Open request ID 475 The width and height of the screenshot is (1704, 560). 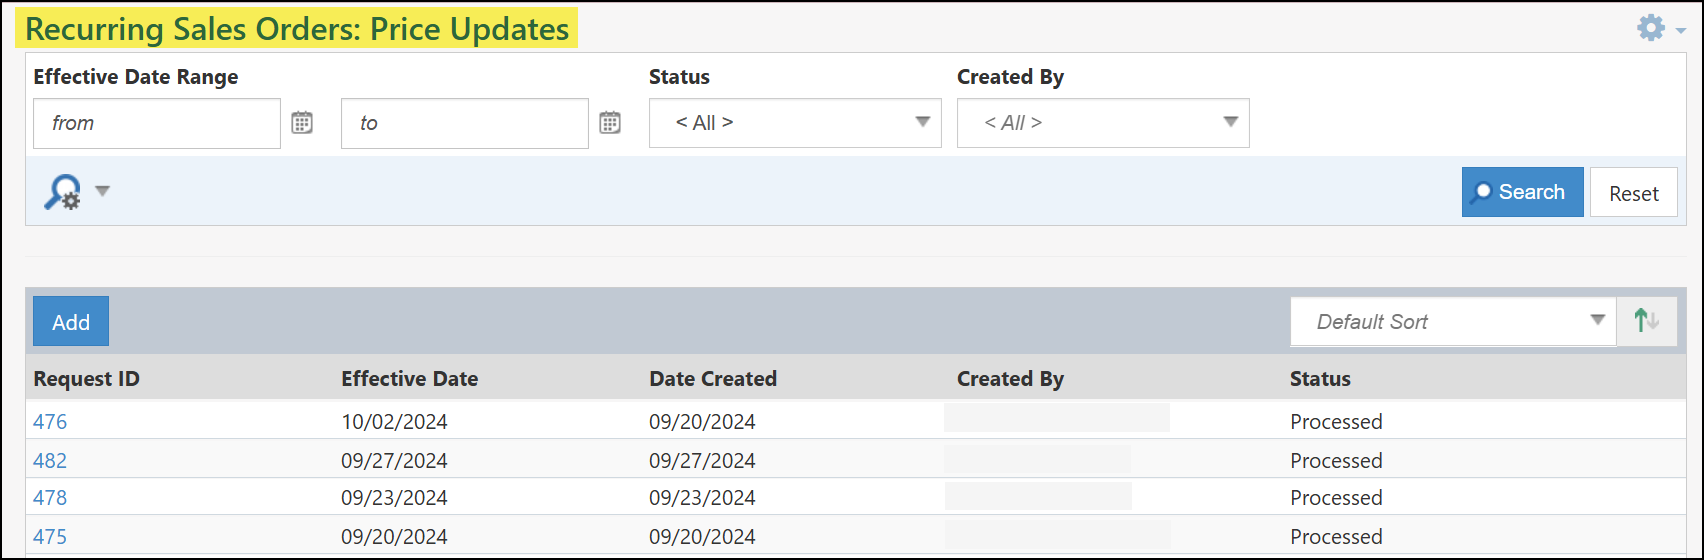50,537
